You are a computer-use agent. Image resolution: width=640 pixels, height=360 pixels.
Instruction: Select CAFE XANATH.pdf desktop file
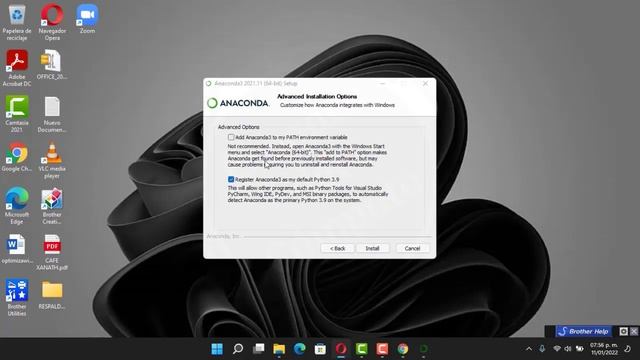pyautogui.click(x=52, y=252)
